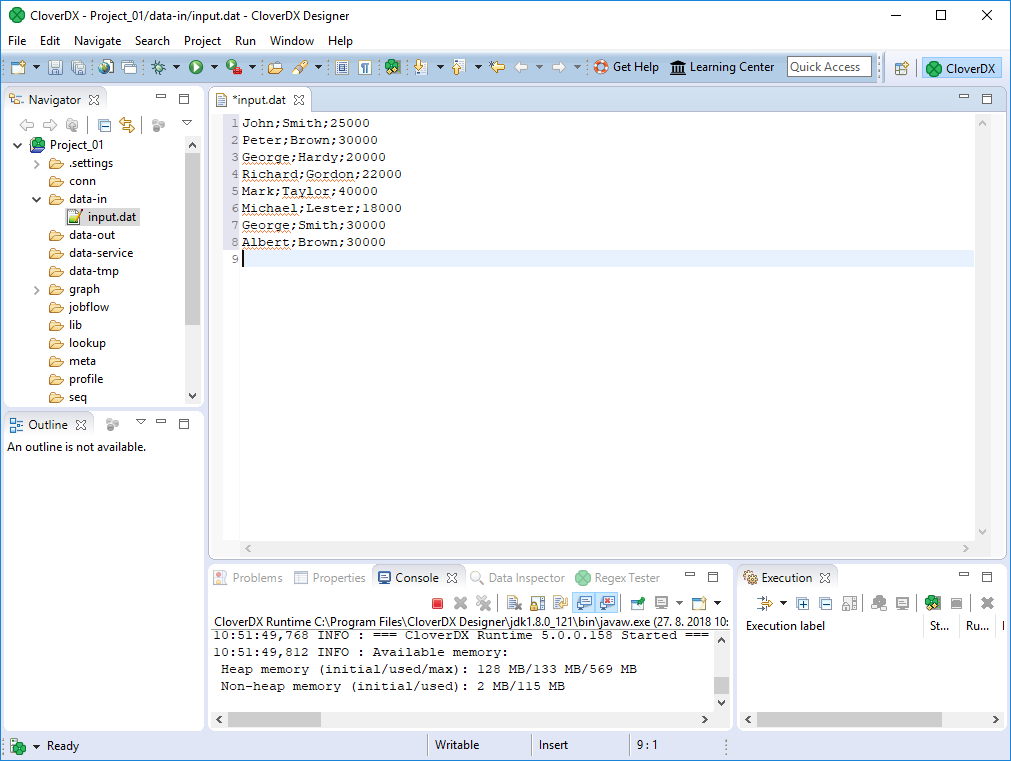The width and height of the screenshot is (1011, 761).
Task: Toggle Link with Editor in Navigator
Action: coord(127,125)
